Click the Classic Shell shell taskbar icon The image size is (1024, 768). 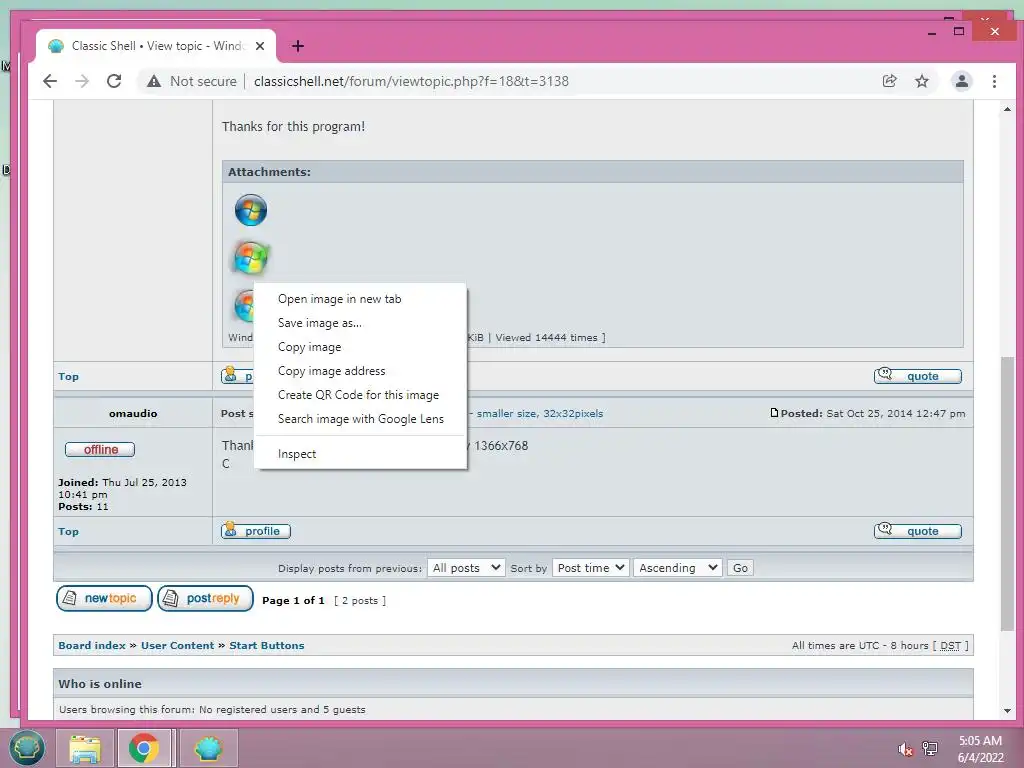click(208, 748)
